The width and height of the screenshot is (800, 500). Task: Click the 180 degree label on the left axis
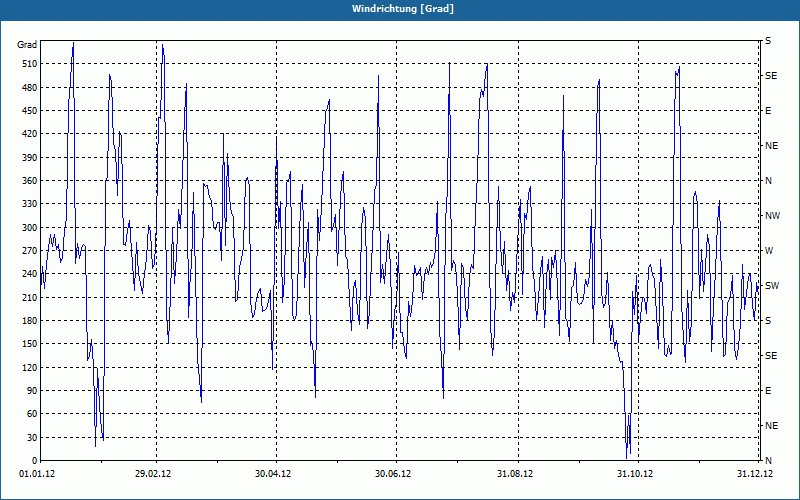pos(29,321)
